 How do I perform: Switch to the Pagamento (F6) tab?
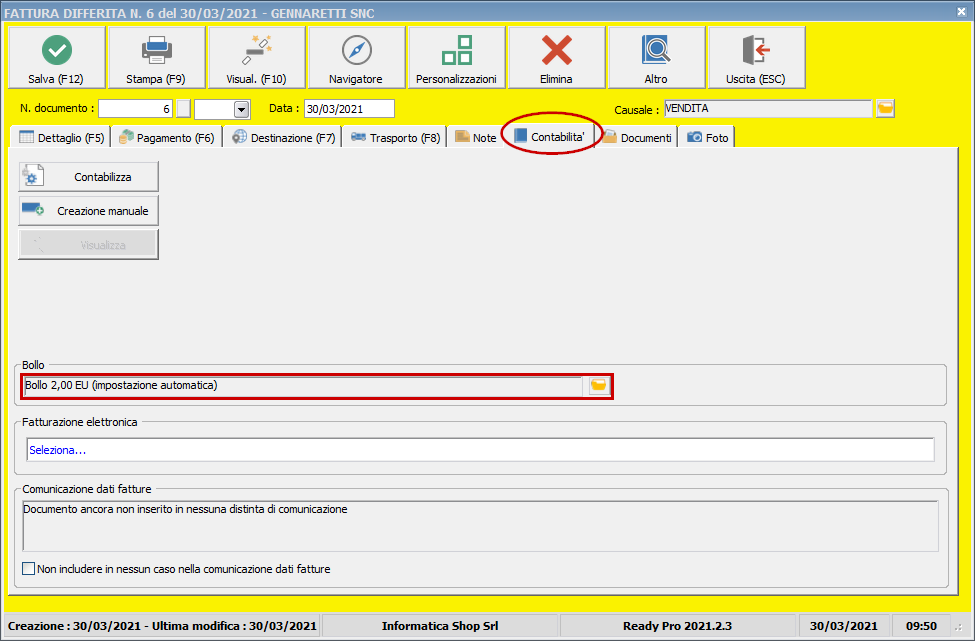click(x=166, y=138)
